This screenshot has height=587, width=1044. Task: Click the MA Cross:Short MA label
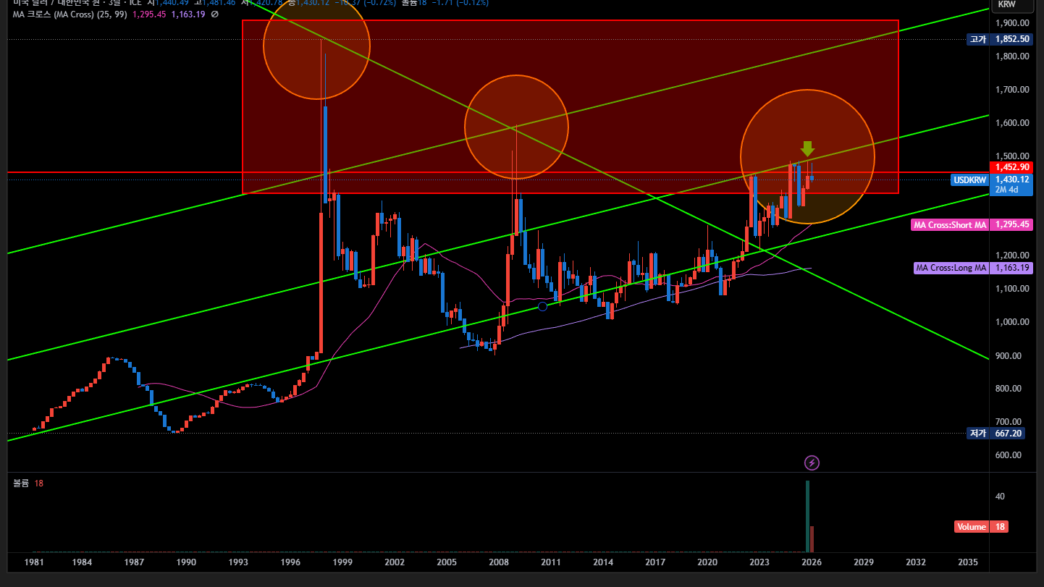[x=948, y=225]
